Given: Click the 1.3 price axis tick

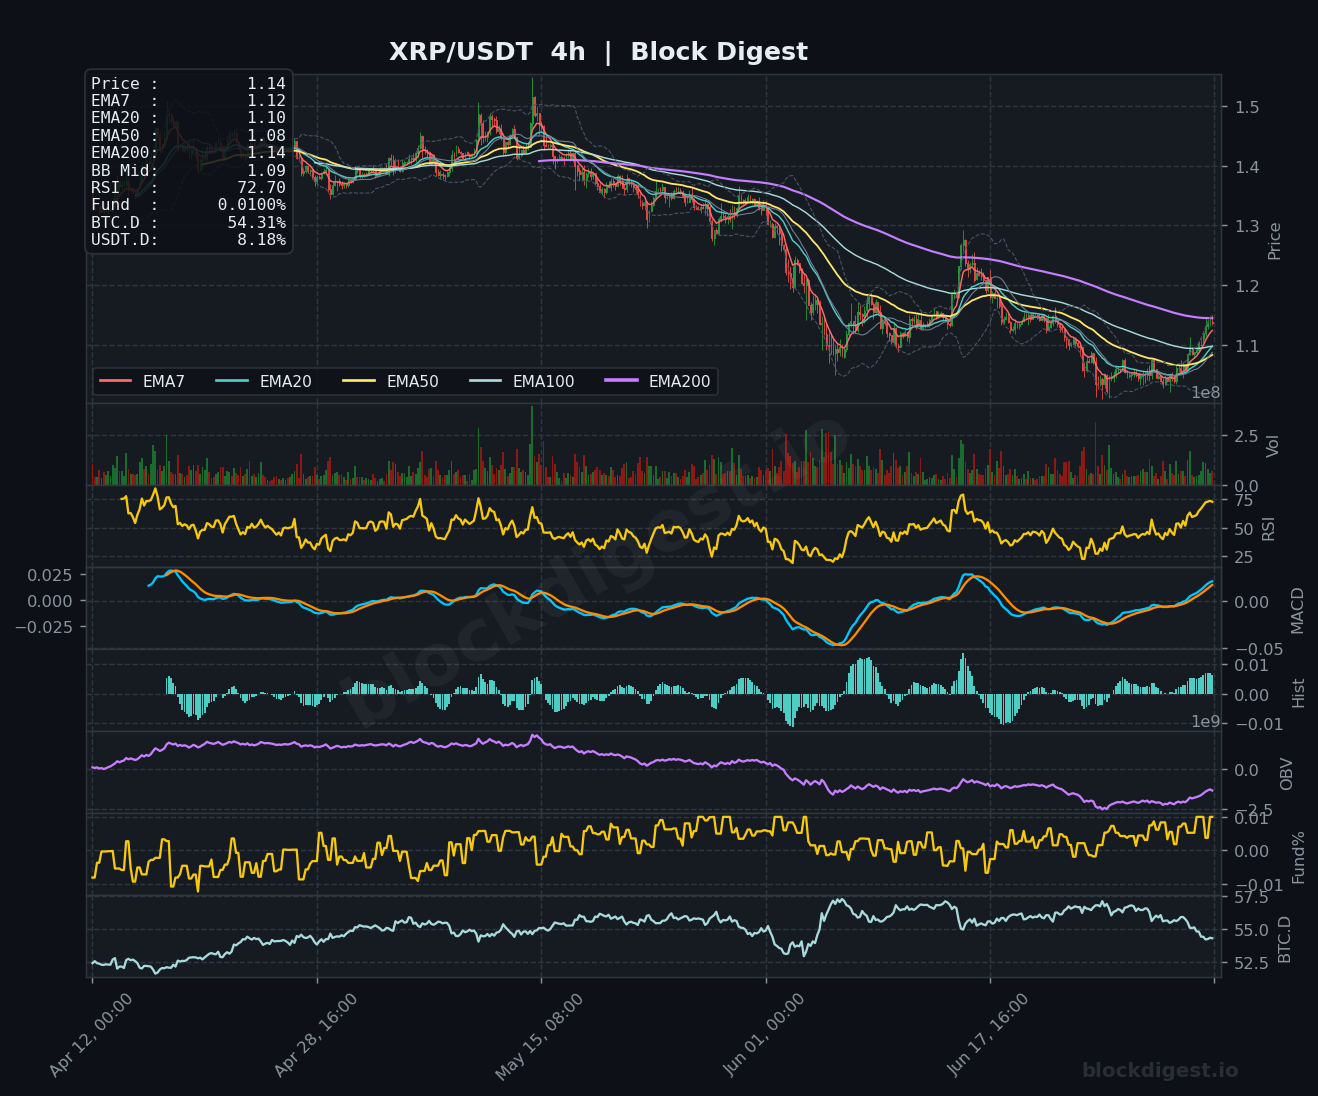Looking at the screenshot, I should point(1247,226).
